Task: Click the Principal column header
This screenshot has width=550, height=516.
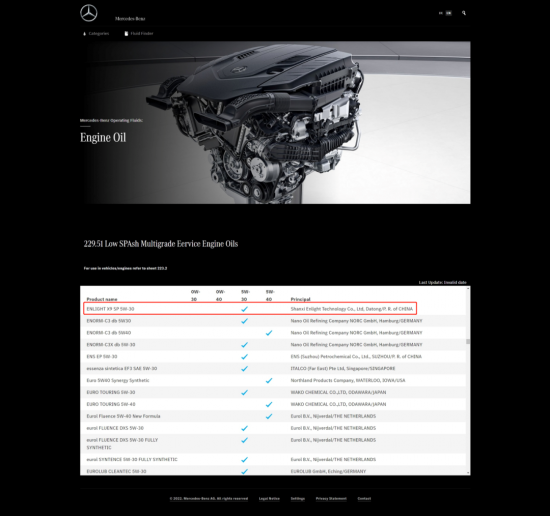Action: 301,299
